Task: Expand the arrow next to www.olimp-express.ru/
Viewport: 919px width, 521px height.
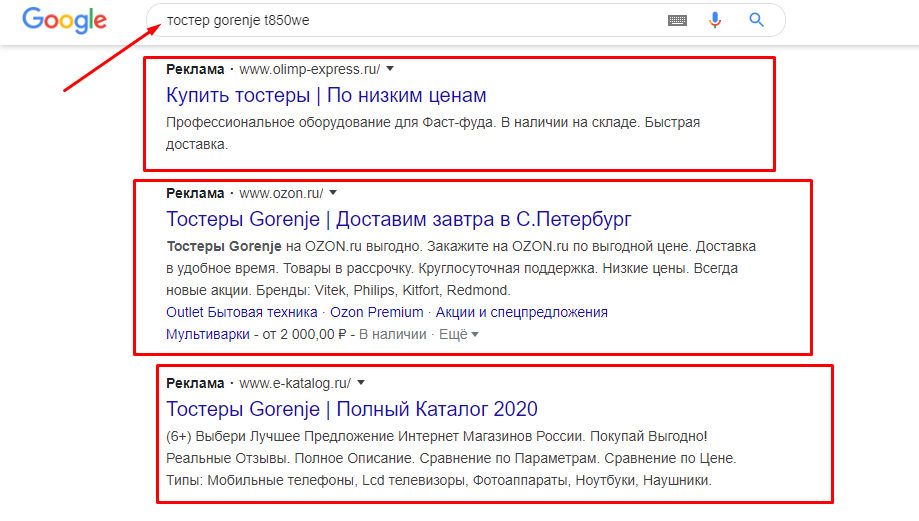Action: [x=390, y=69]
